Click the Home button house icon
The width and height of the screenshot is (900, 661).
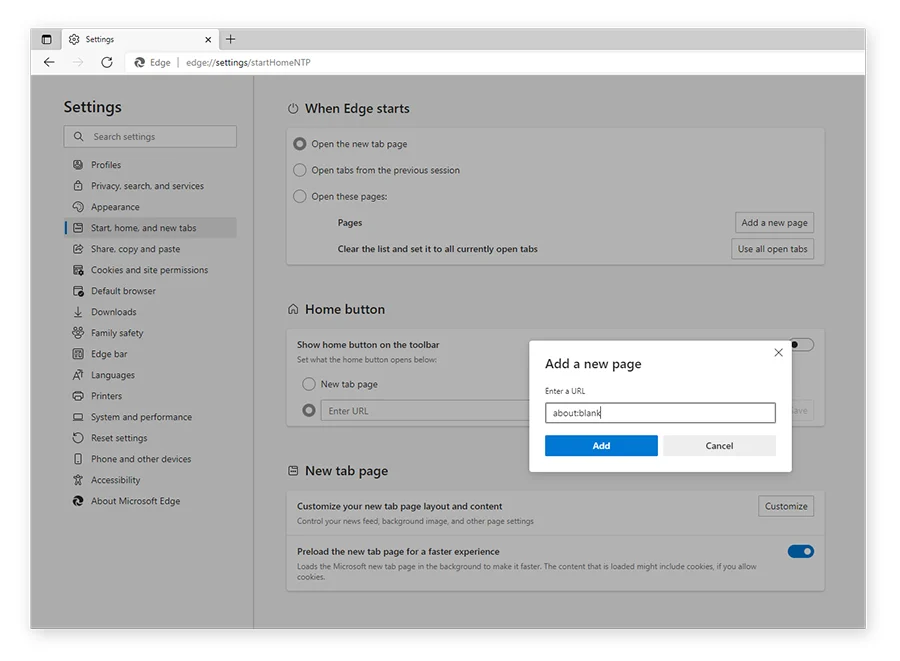point(293,309)
